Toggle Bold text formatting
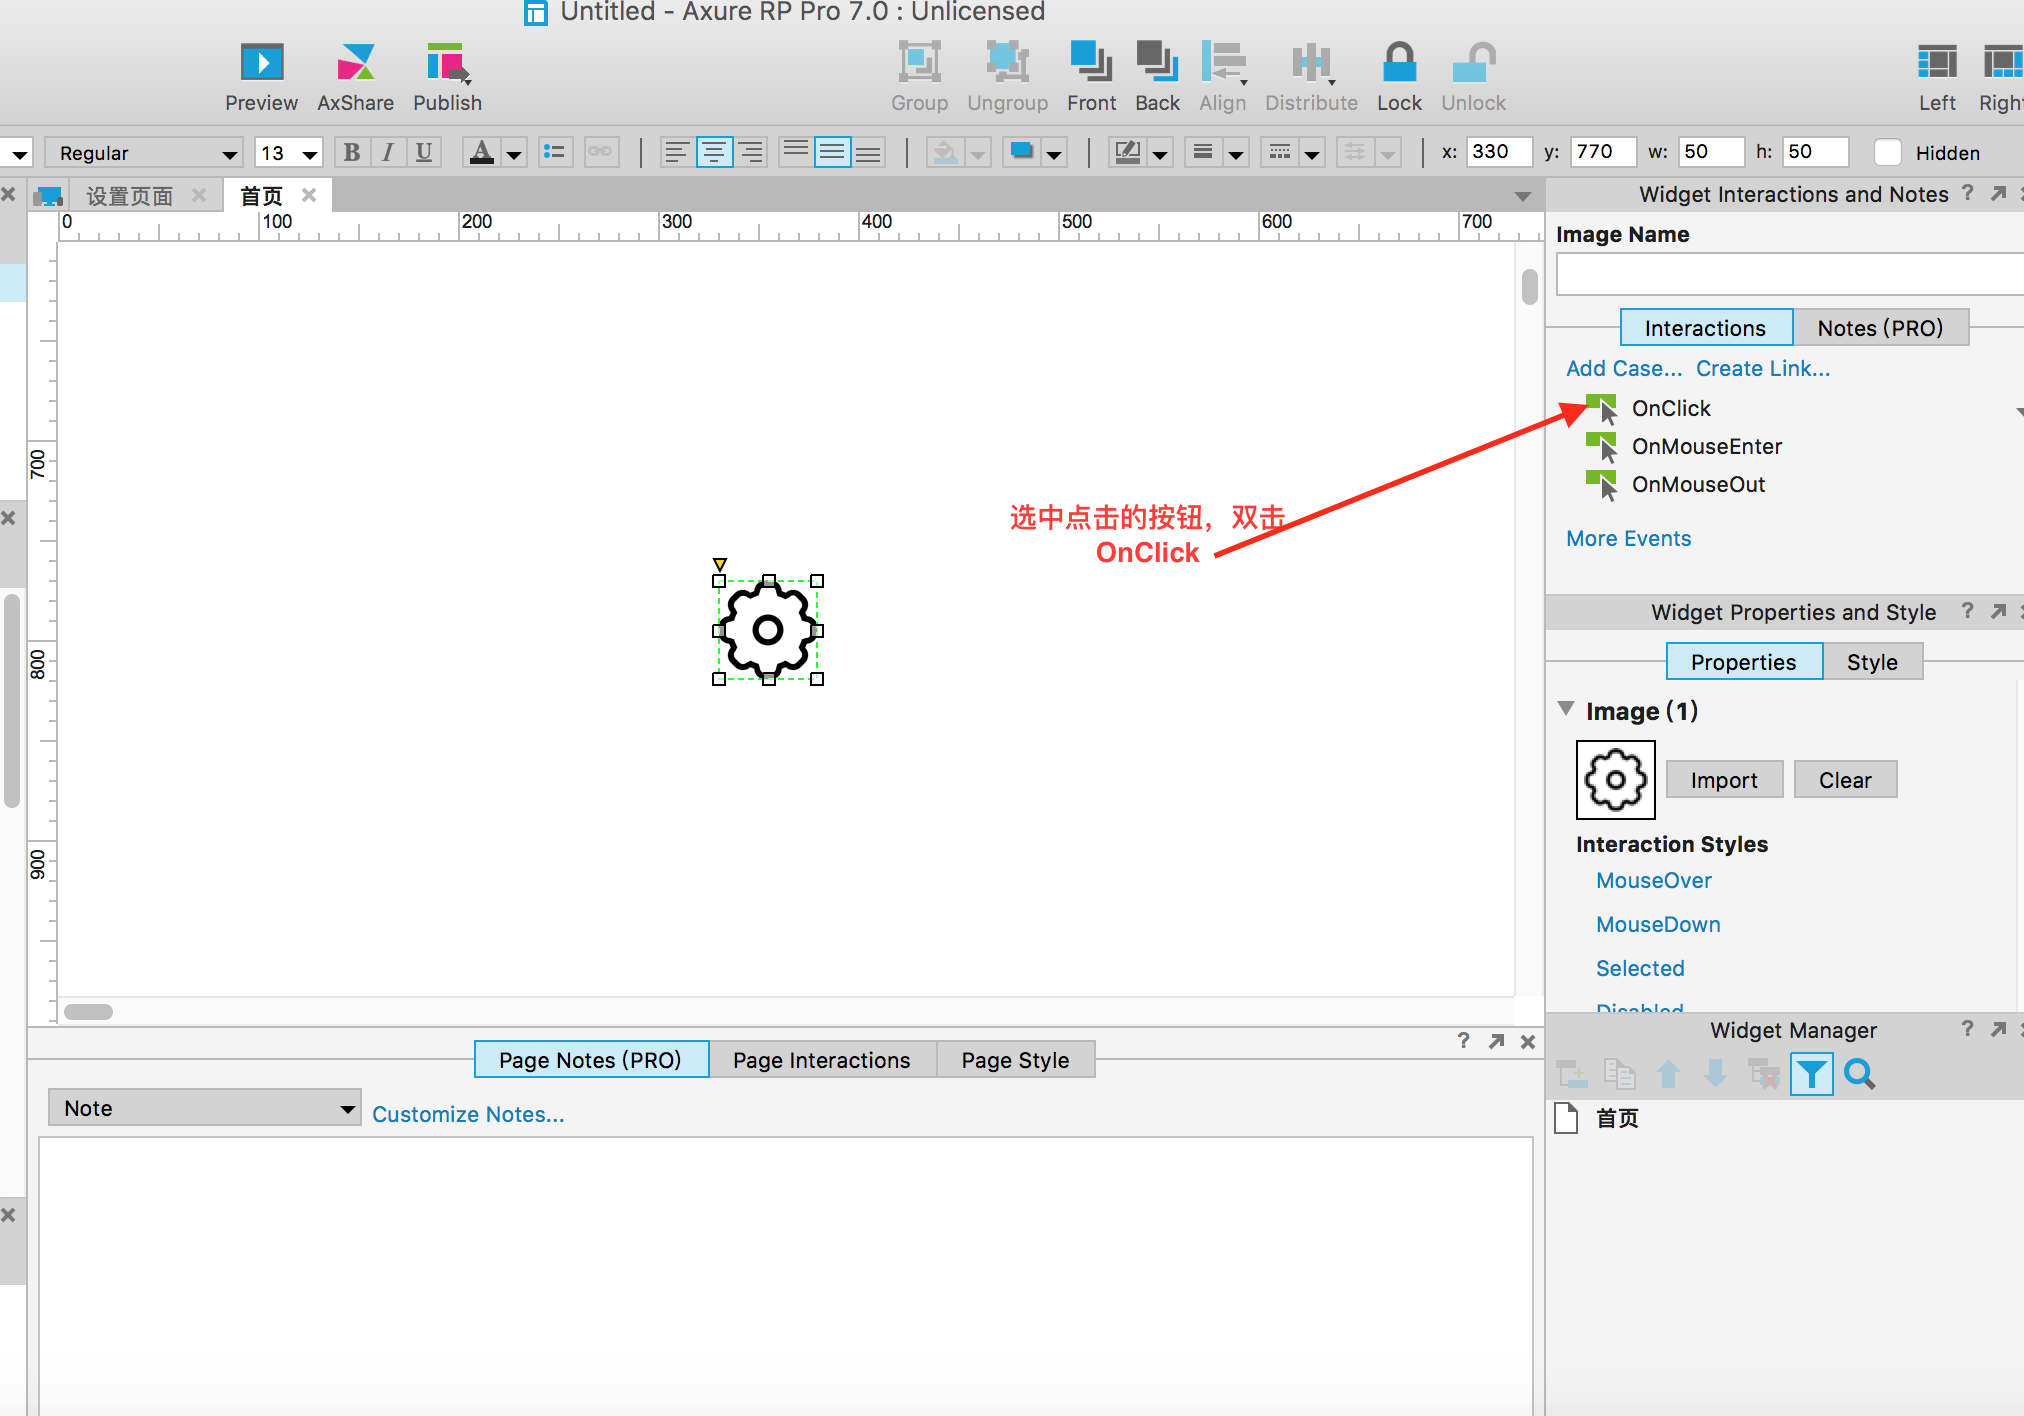 [352, 152]
